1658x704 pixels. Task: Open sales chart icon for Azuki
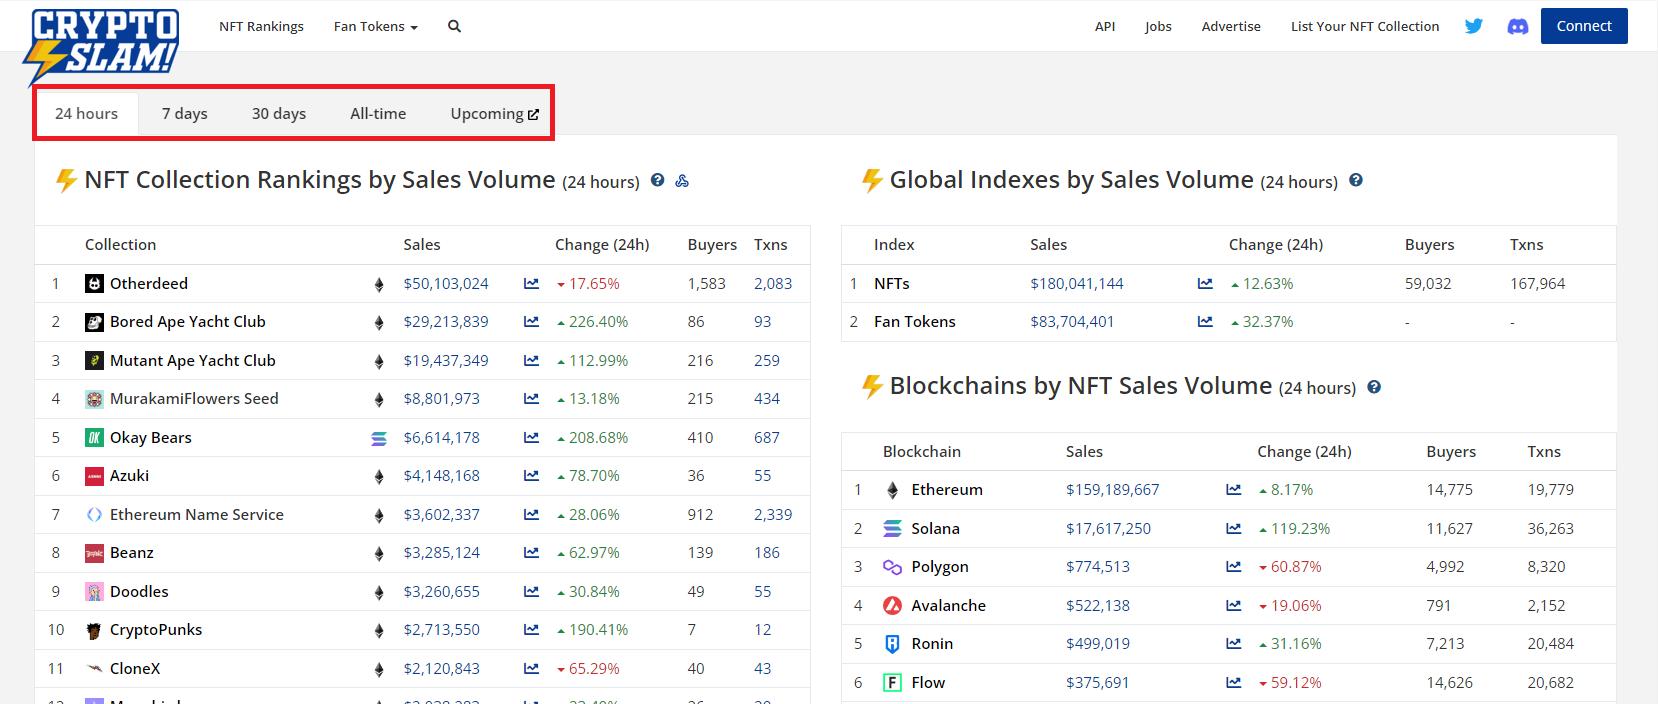click(531, 476)
